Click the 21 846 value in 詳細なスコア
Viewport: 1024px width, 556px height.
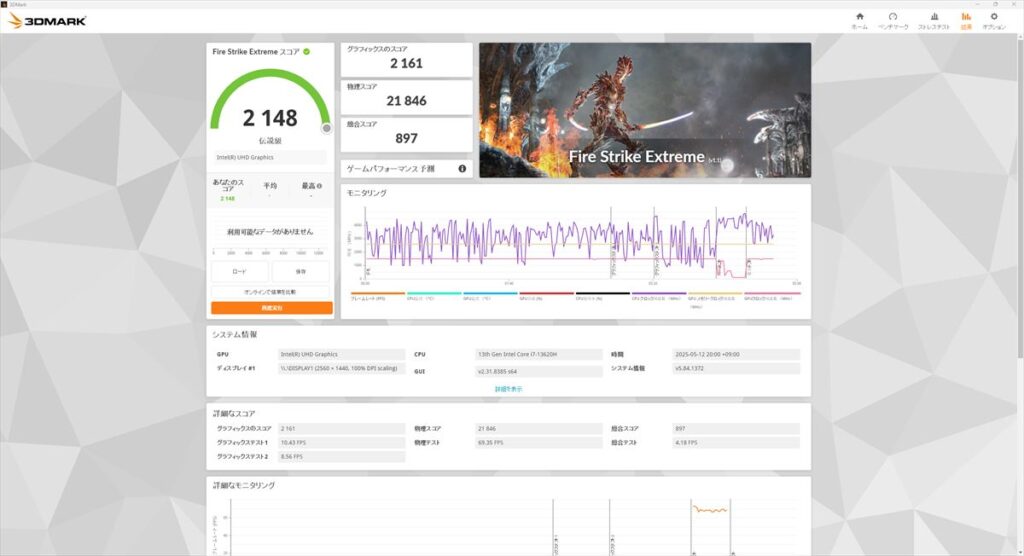539,429
